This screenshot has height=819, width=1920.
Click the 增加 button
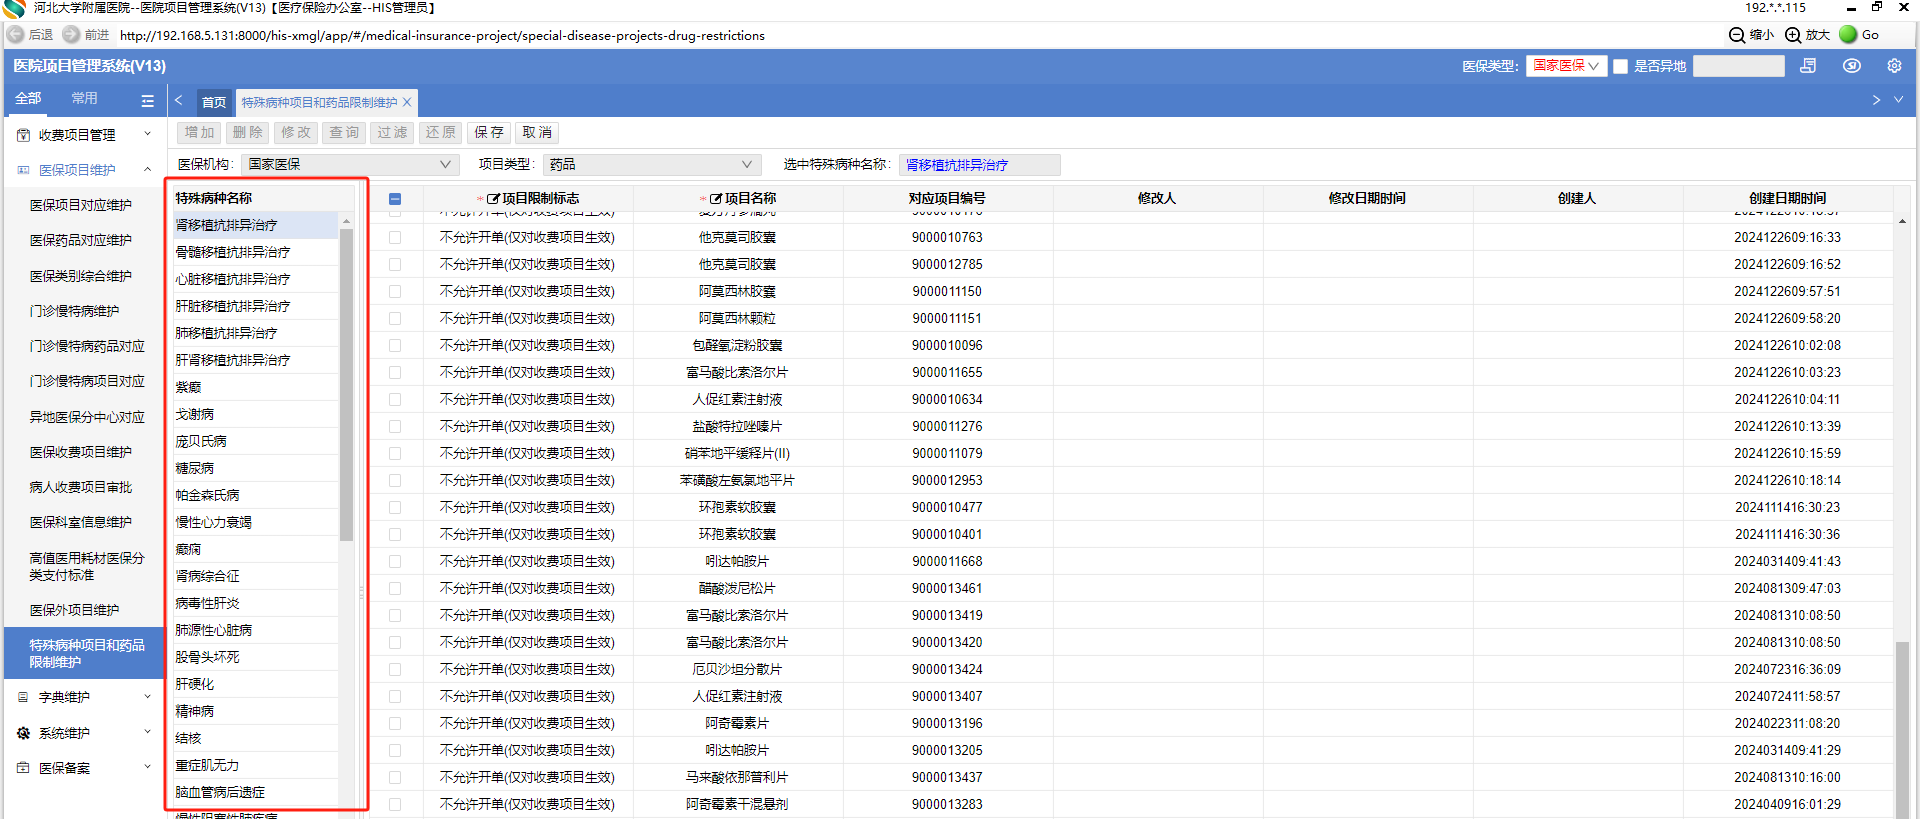tap(200, 132)
